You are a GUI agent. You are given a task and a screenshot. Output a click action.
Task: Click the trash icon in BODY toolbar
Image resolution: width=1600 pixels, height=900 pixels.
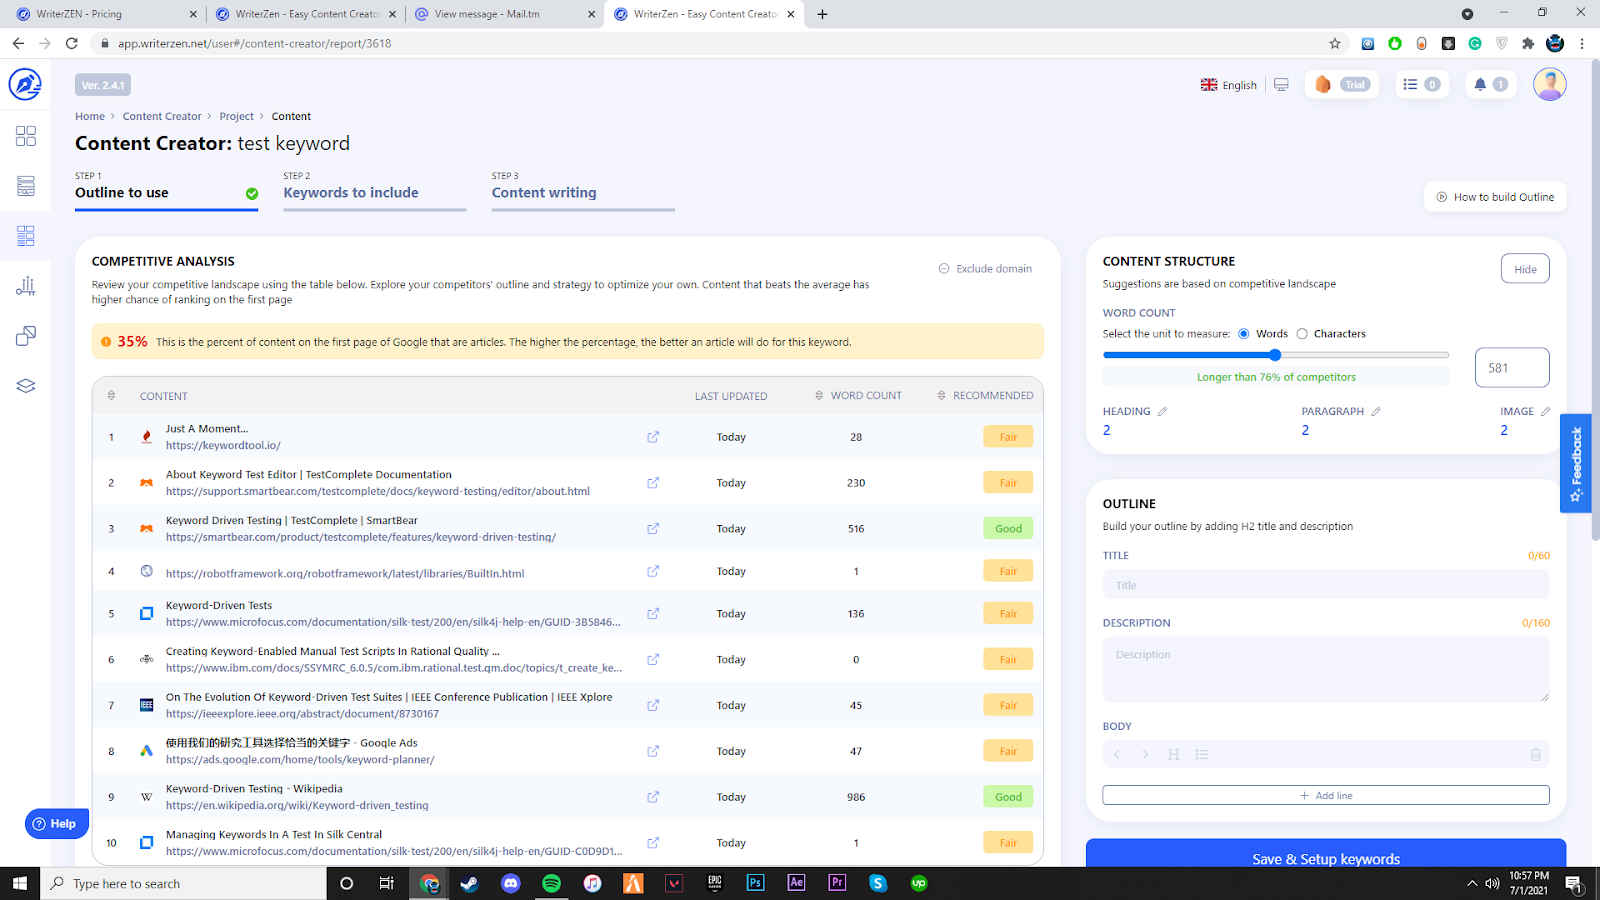(1536, 755)
